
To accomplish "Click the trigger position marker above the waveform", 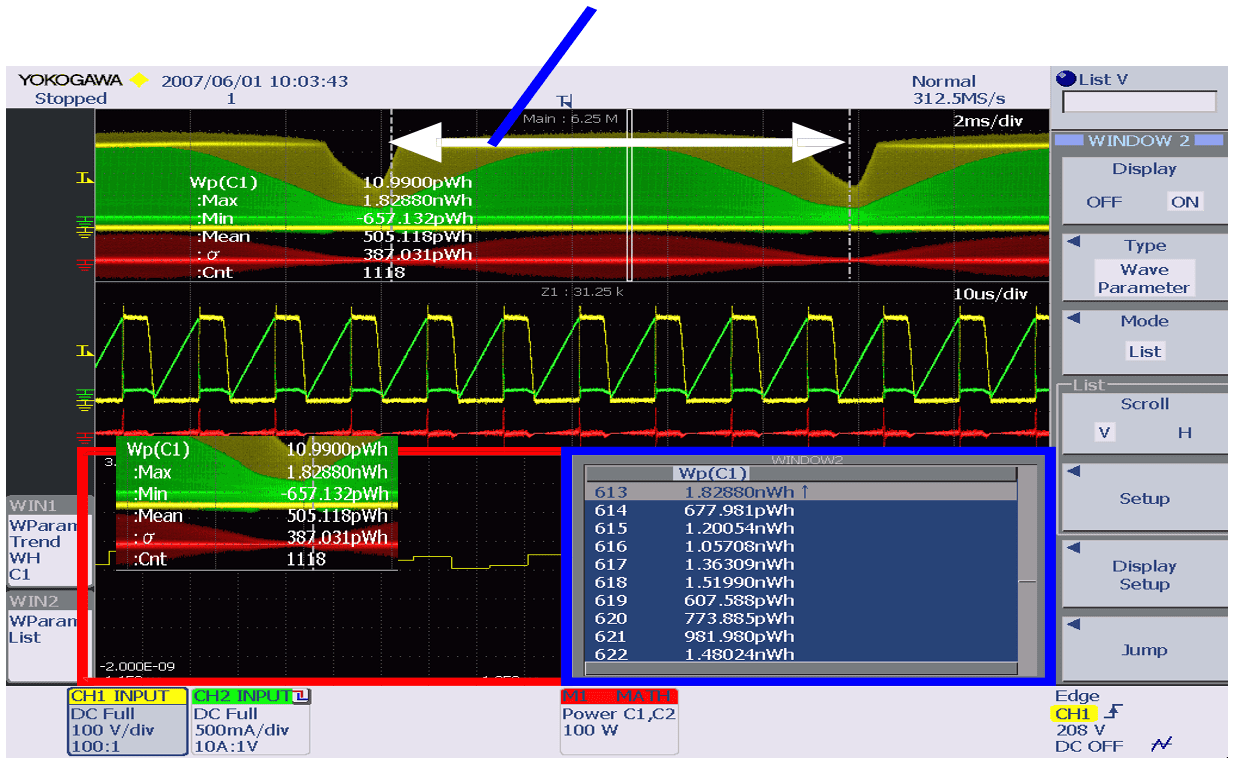I will pyautogui.click(x=566, y=100).
